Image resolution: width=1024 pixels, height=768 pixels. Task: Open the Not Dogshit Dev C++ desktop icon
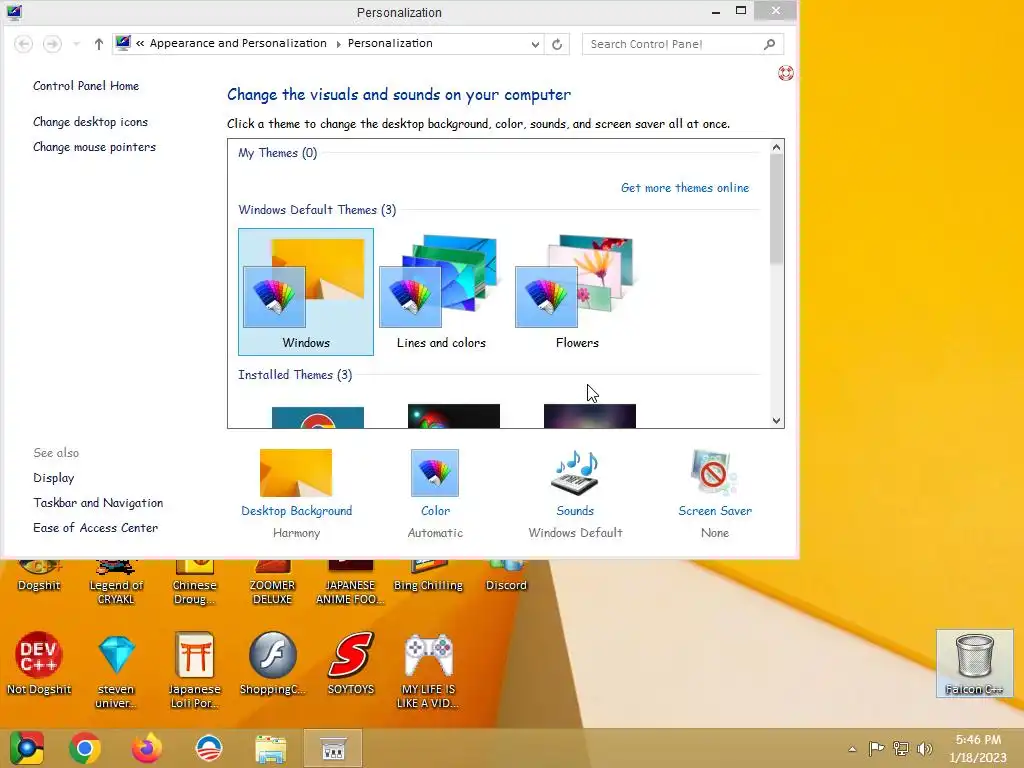pyautogui.click(x=39, y=662)
